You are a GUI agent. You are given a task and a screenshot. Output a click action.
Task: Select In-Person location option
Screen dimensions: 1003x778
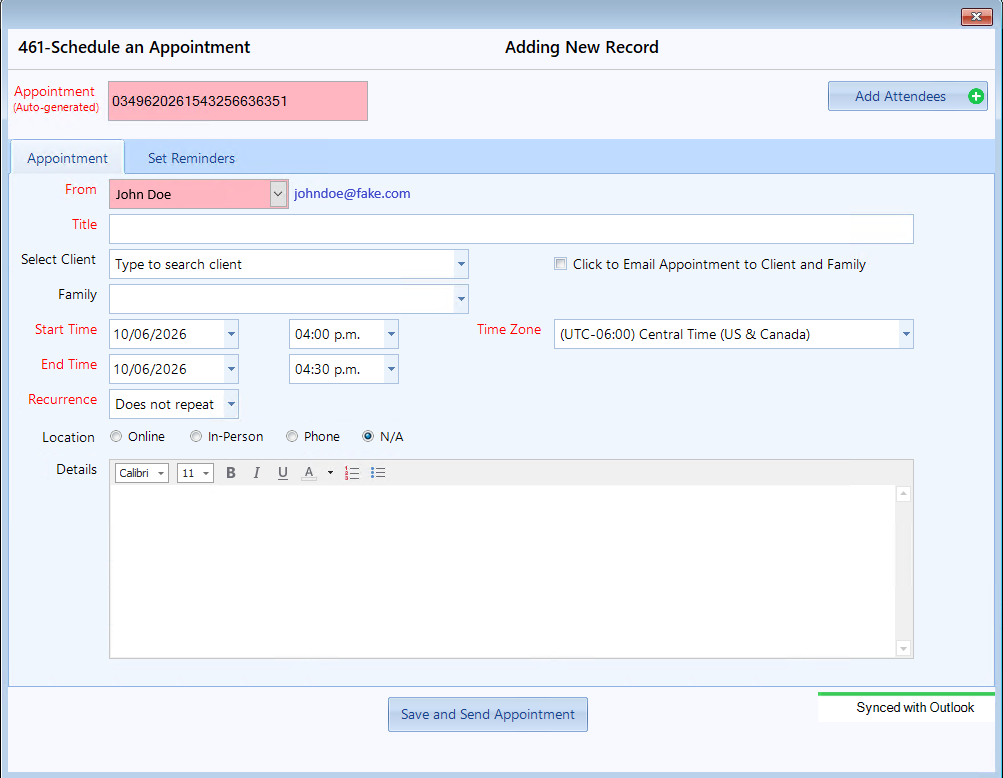(x=196, y=436)
